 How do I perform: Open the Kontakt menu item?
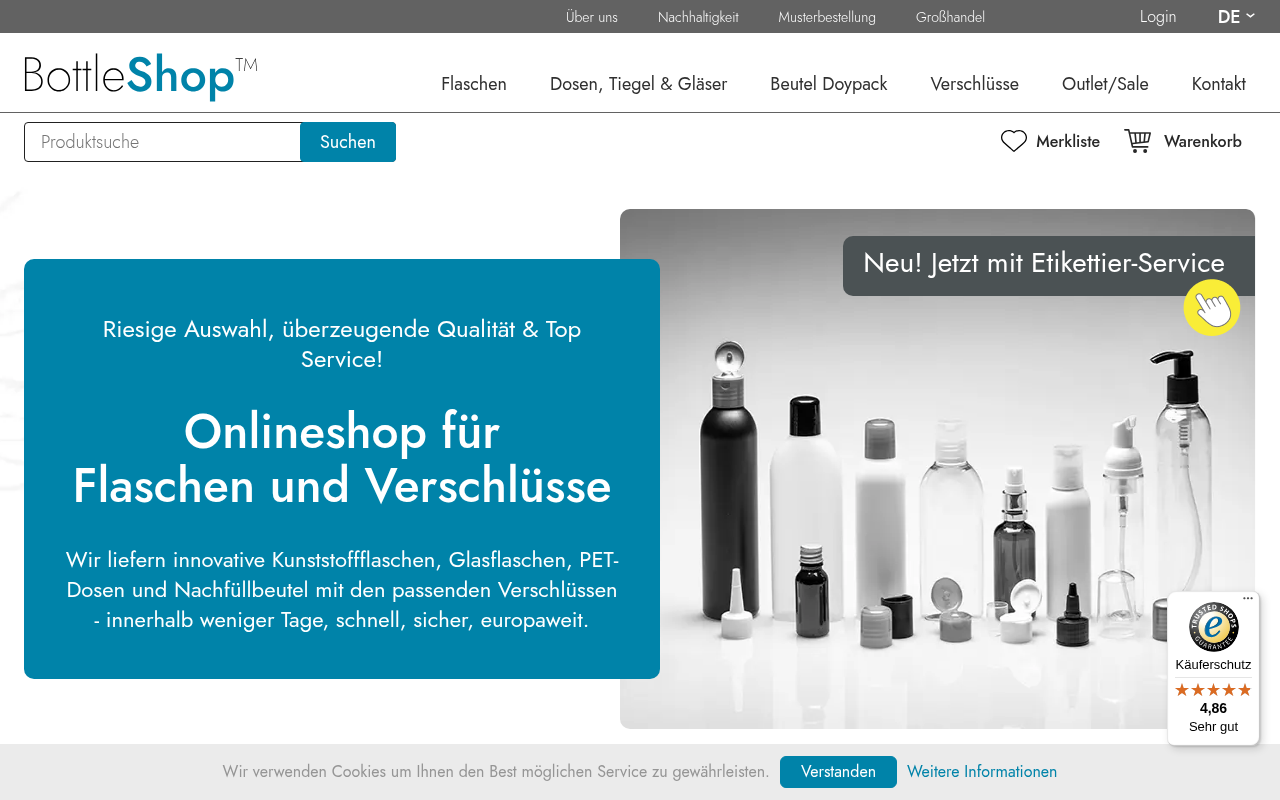(x=1219, y=84)
